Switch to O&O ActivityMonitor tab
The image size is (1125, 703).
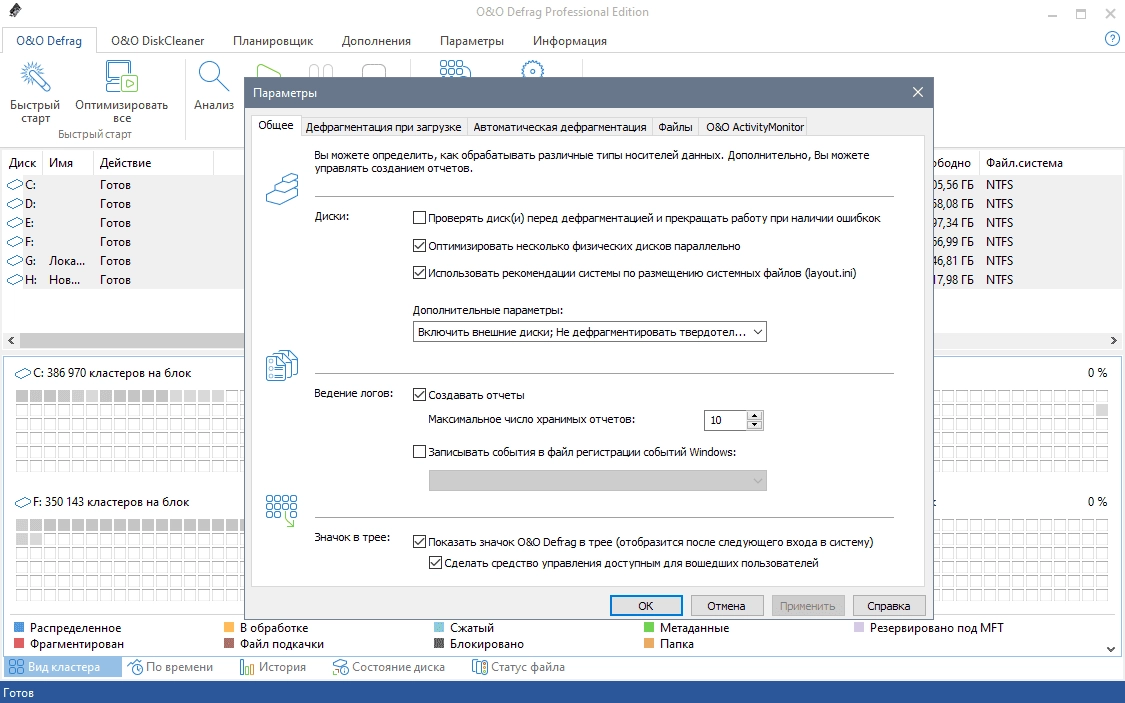(755, 127)
